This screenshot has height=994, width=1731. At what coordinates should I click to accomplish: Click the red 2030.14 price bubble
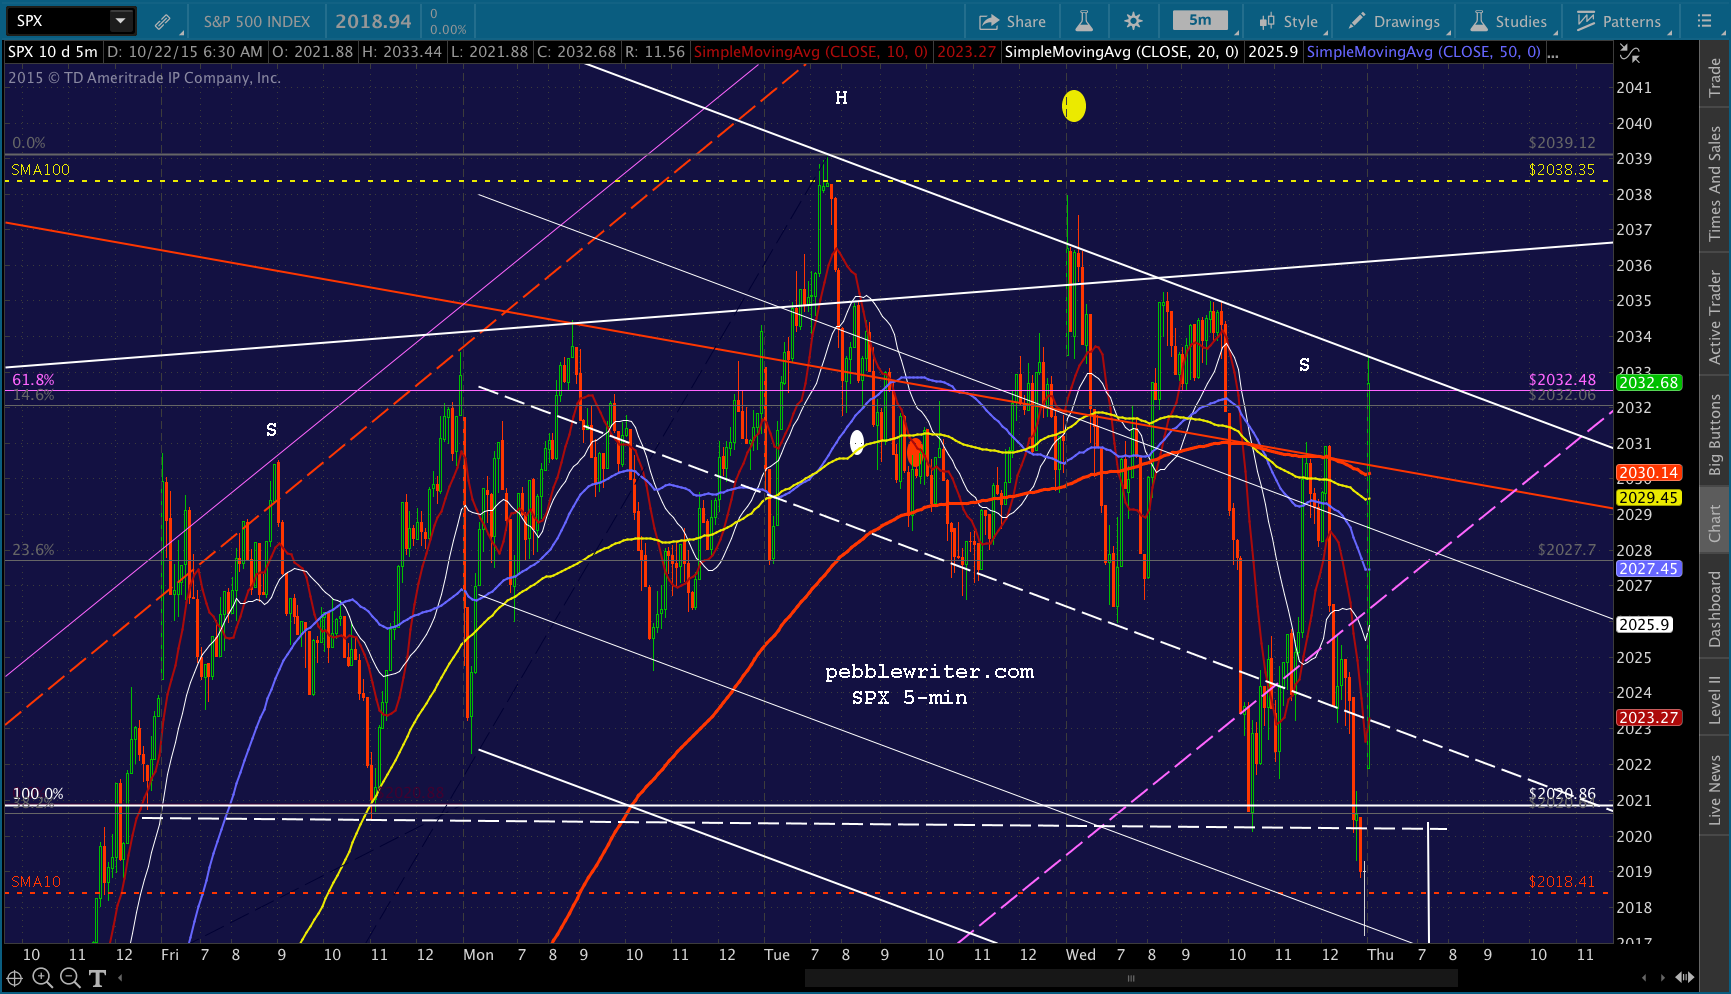point(1649,473)
